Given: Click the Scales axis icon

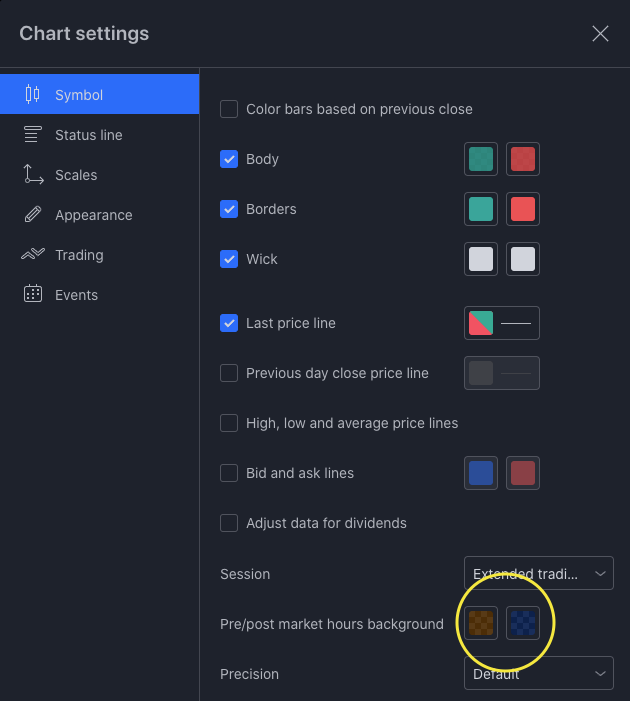Looking at the screenshot, I should coord(33,175).
